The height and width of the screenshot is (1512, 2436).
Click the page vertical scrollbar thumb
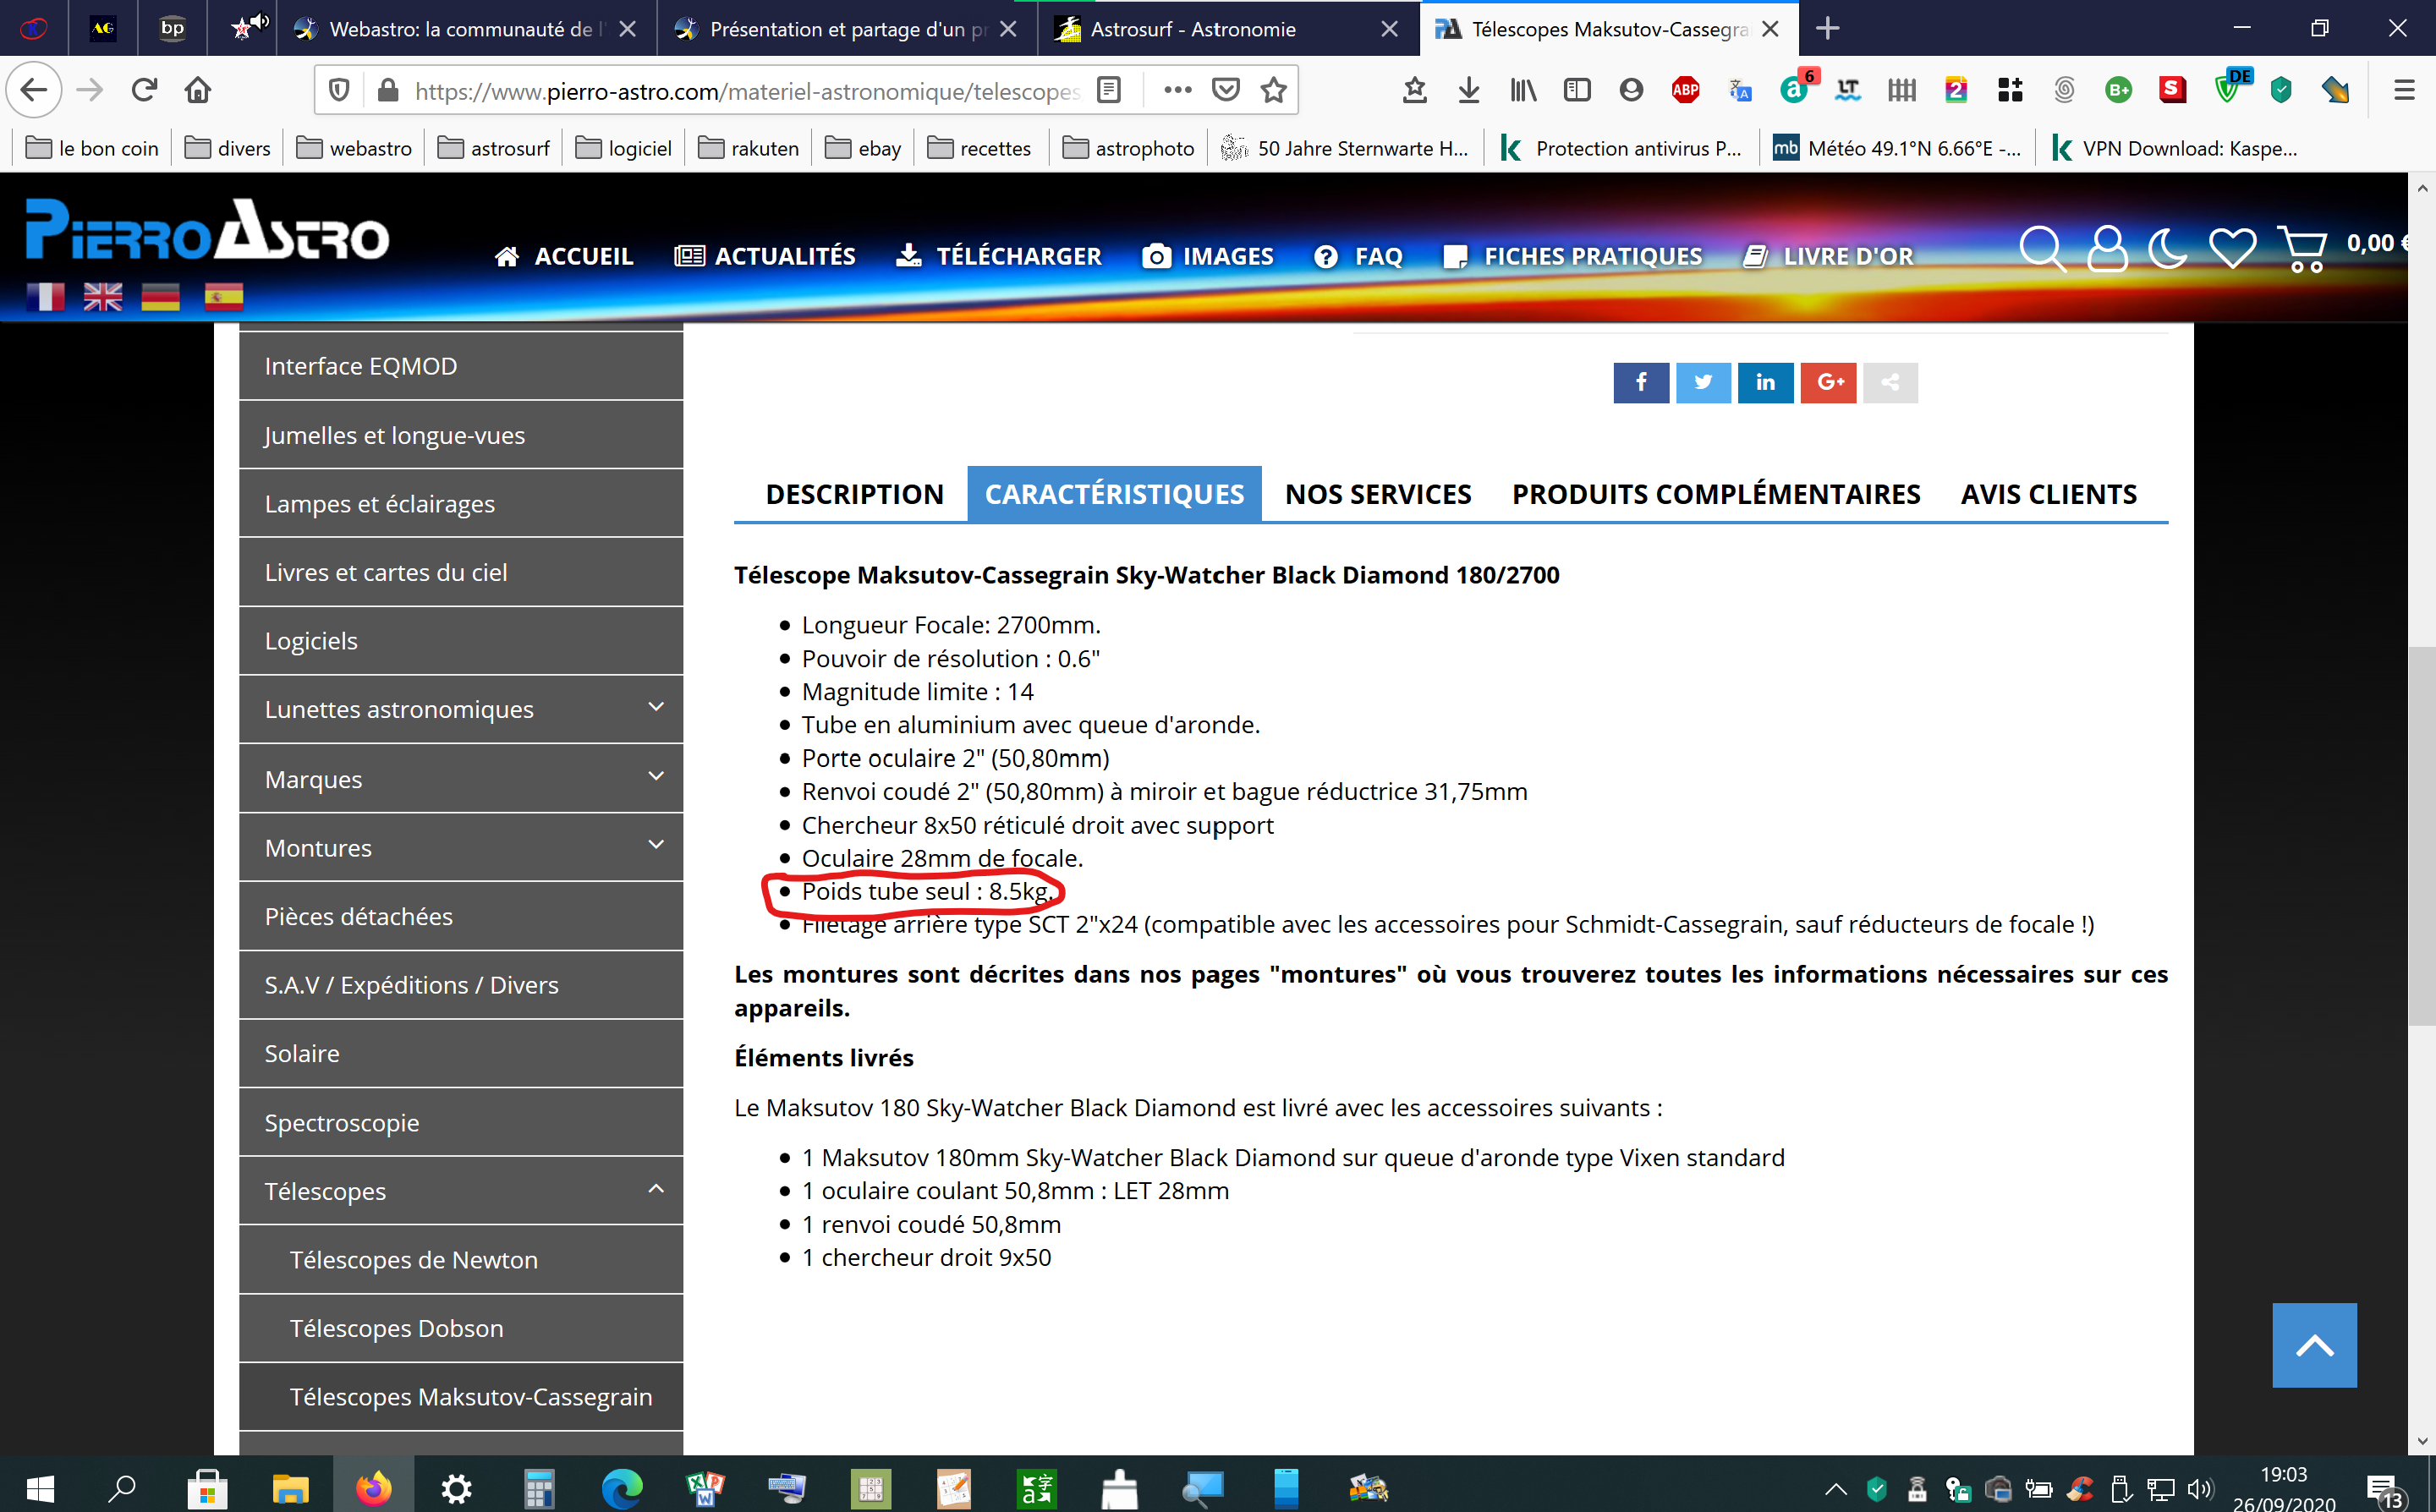pos(2420,835)
